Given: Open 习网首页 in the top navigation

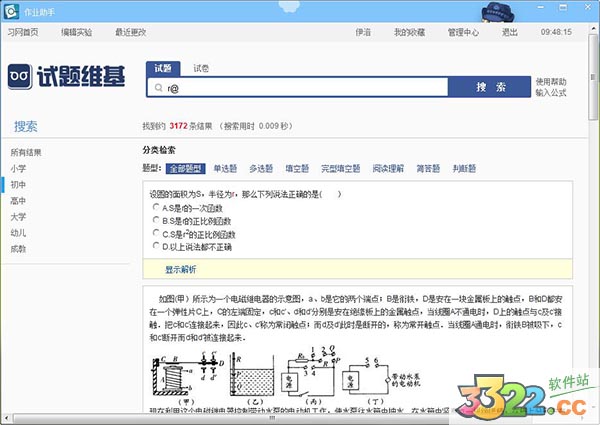Looking at the screenshot, I should point(23,32).
